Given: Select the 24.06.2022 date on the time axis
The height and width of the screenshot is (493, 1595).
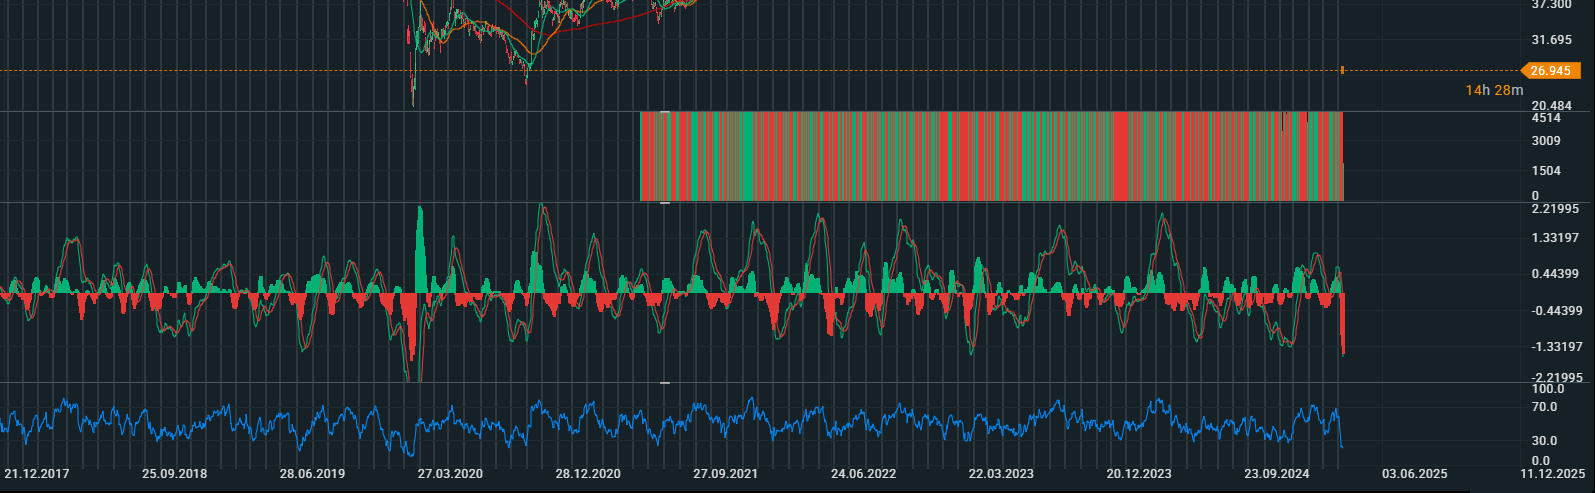Looking at the screenshot, I should point(863,474).
